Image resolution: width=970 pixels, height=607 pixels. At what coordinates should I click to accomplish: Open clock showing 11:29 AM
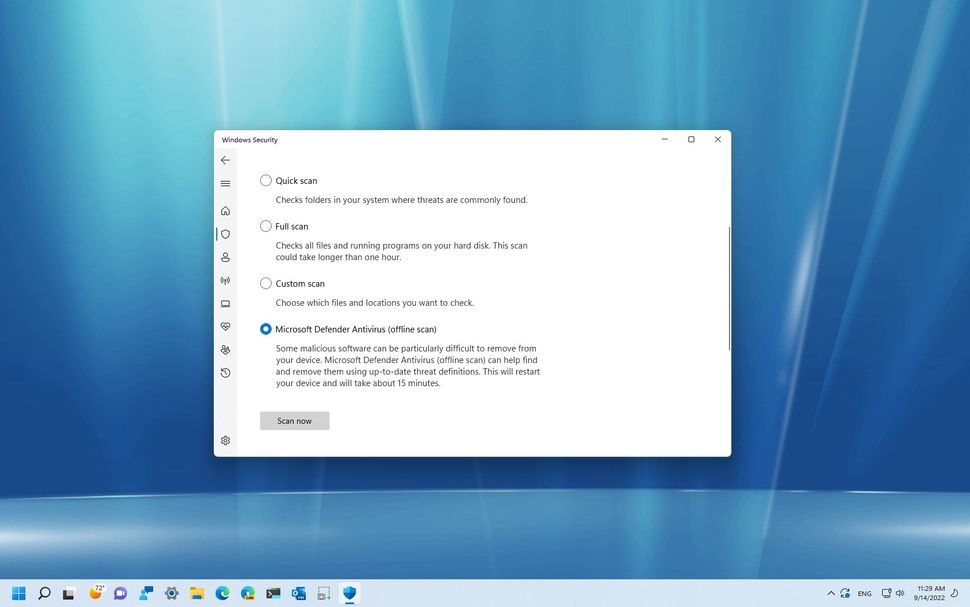(x=930, y=593)
